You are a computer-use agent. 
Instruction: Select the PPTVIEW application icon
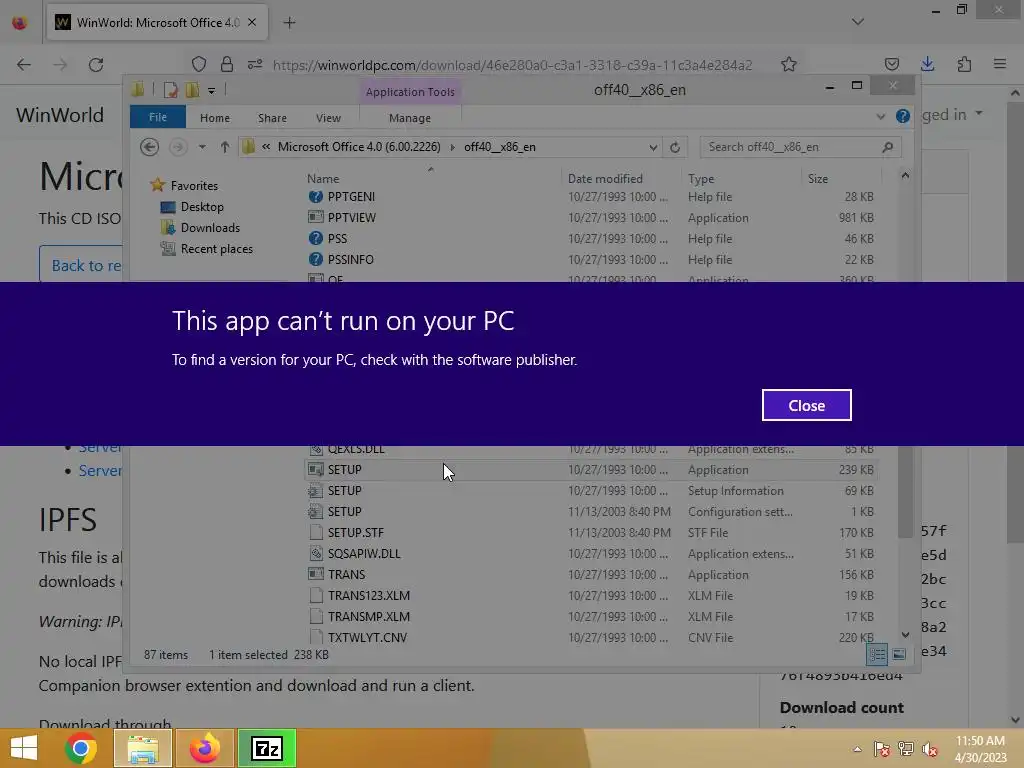315,217
